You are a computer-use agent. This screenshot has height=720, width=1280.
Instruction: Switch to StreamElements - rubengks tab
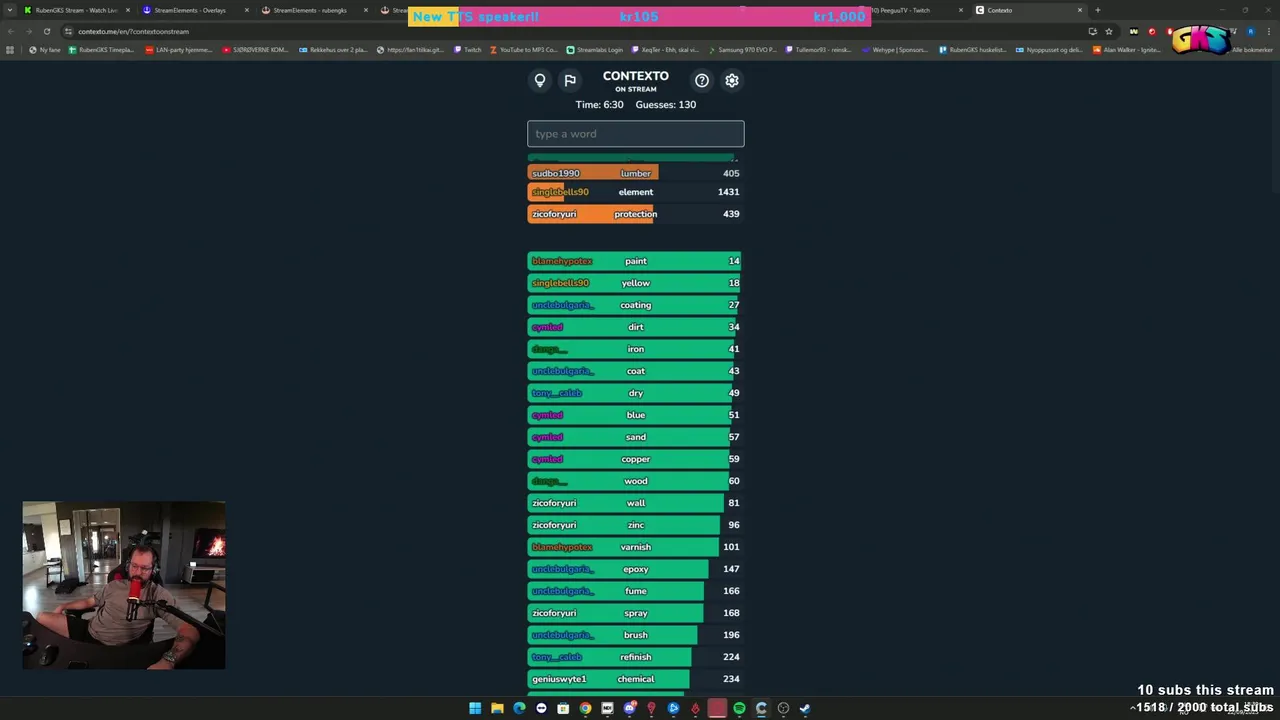[314, 10]
